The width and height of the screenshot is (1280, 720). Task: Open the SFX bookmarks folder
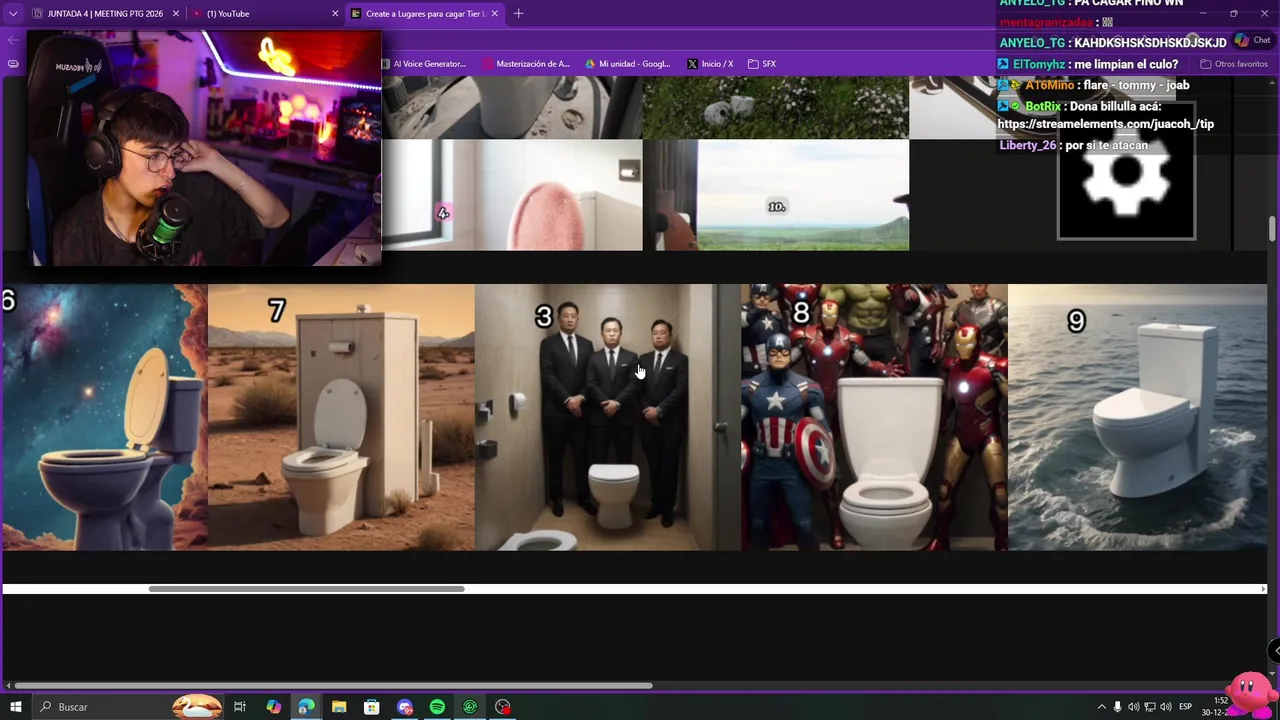762,64
